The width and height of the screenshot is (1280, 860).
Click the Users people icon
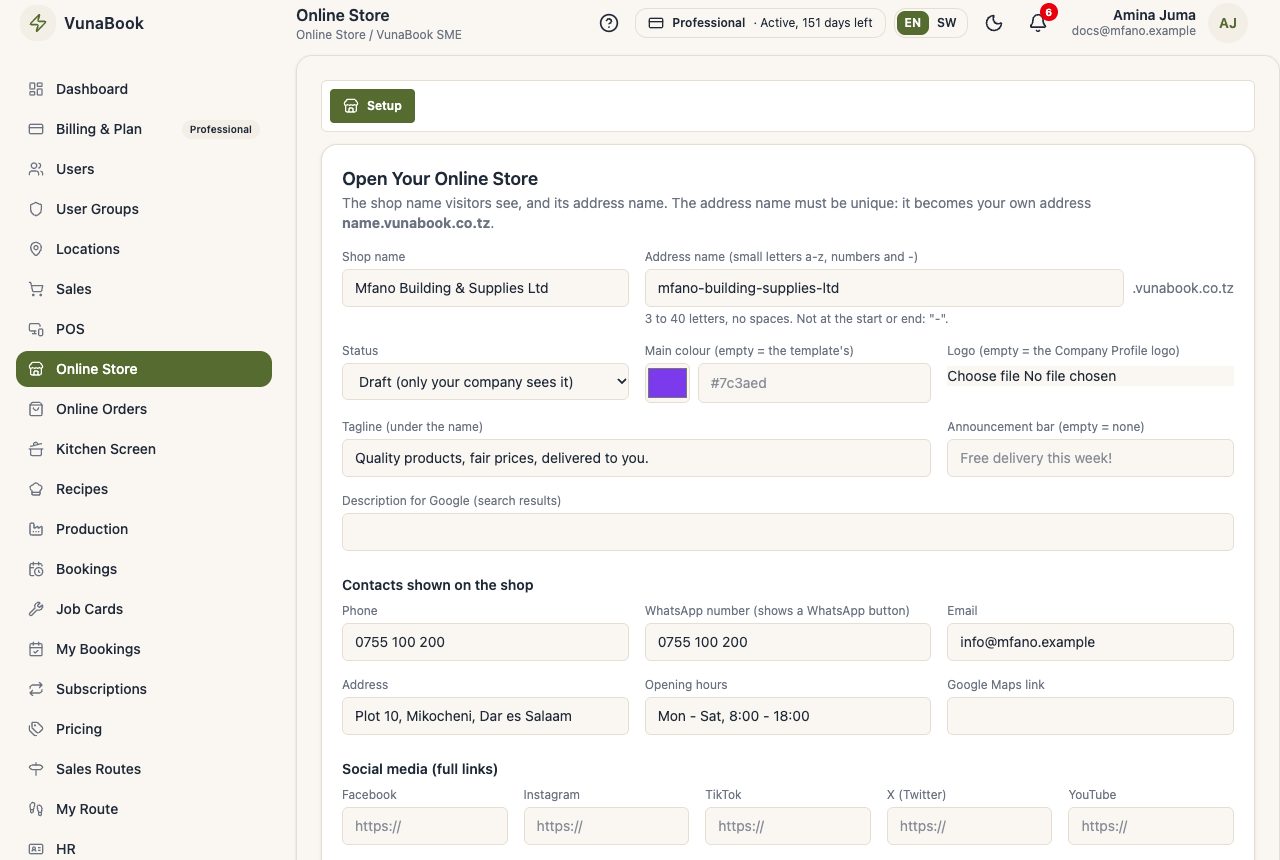36,169
